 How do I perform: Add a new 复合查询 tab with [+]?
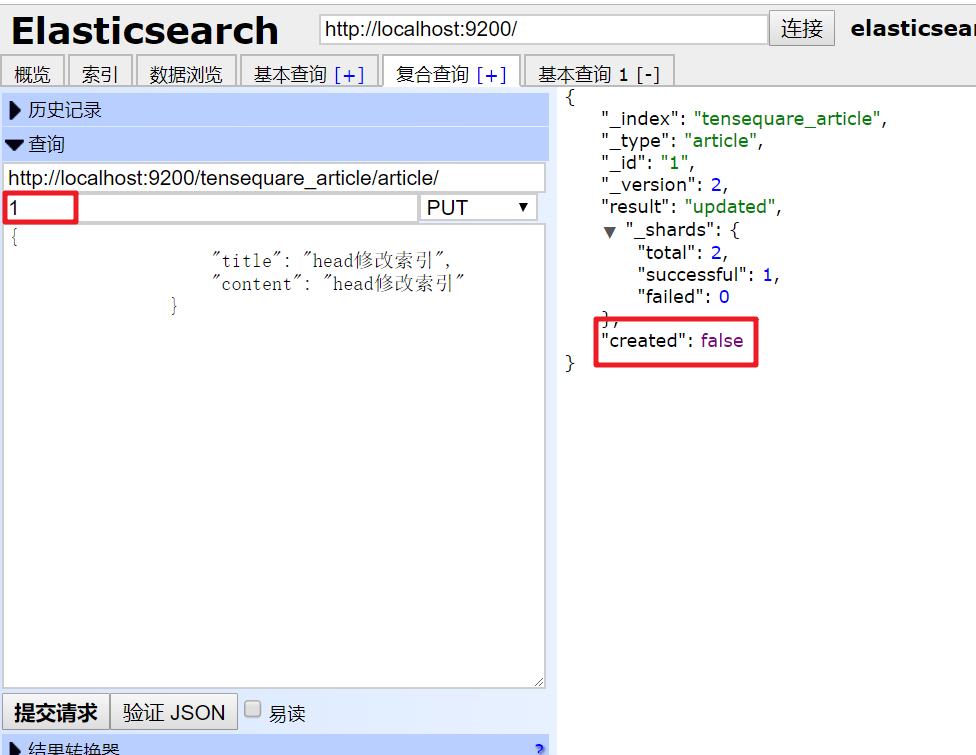coord(492,75)
